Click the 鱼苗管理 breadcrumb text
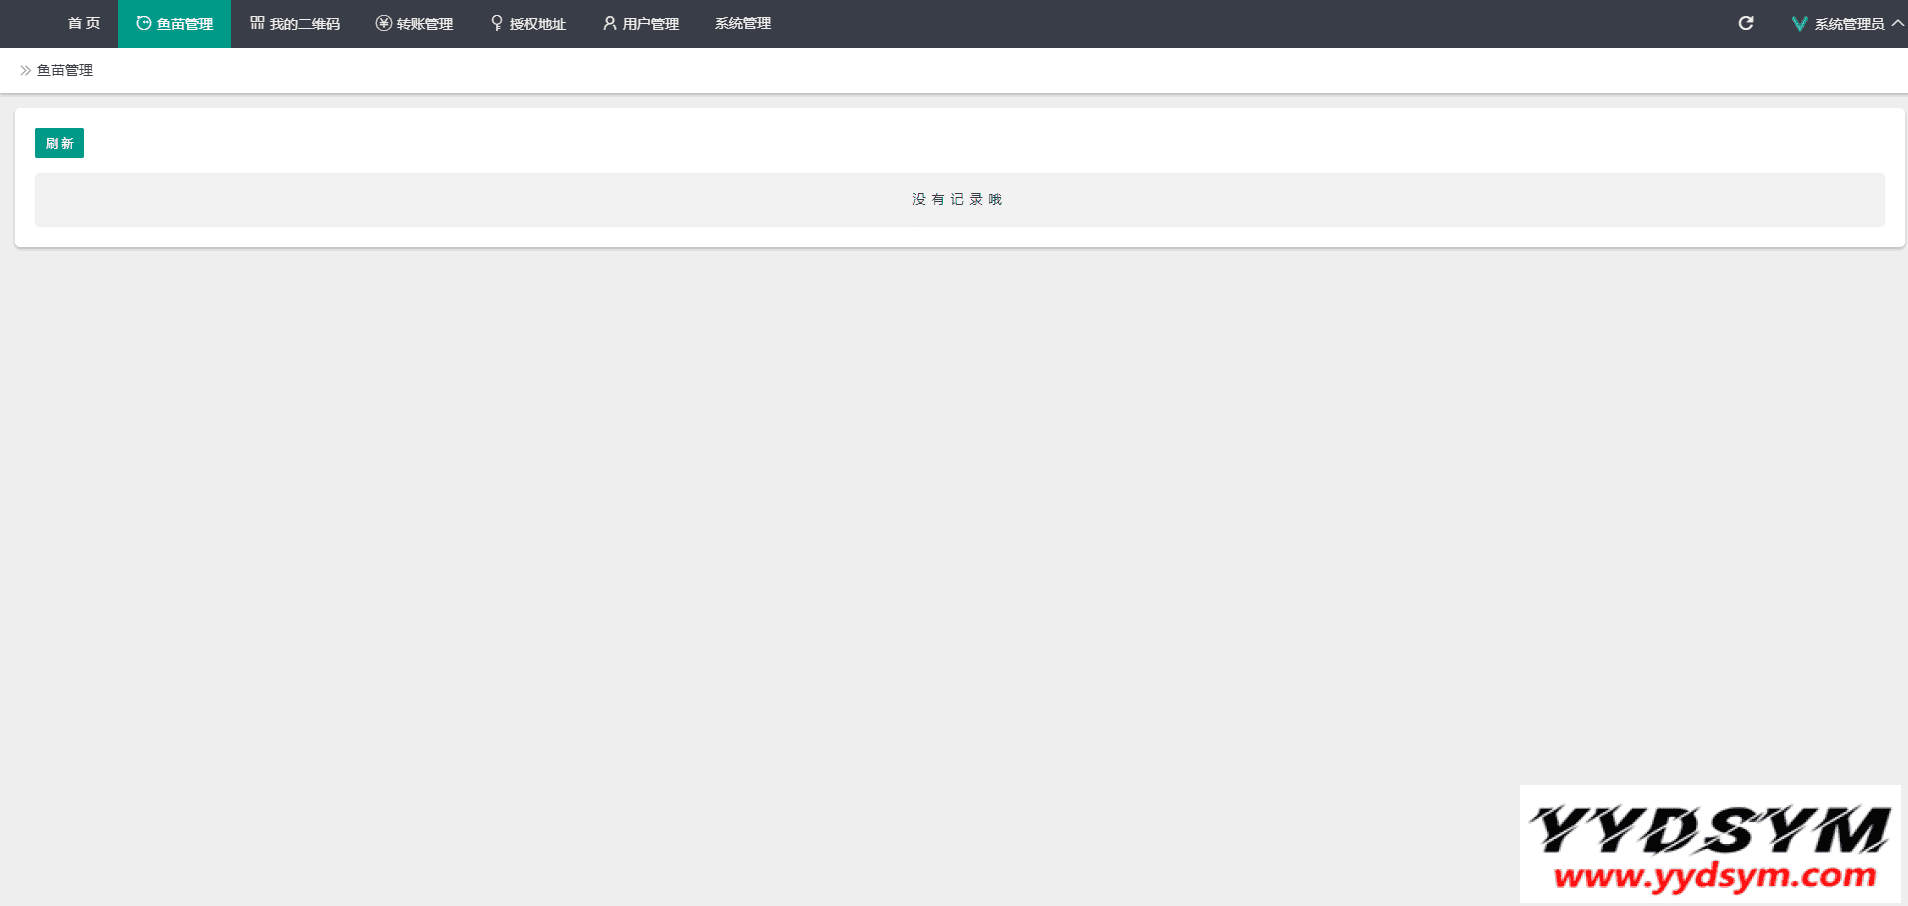The image size is (1908, 906). (65, 70)
